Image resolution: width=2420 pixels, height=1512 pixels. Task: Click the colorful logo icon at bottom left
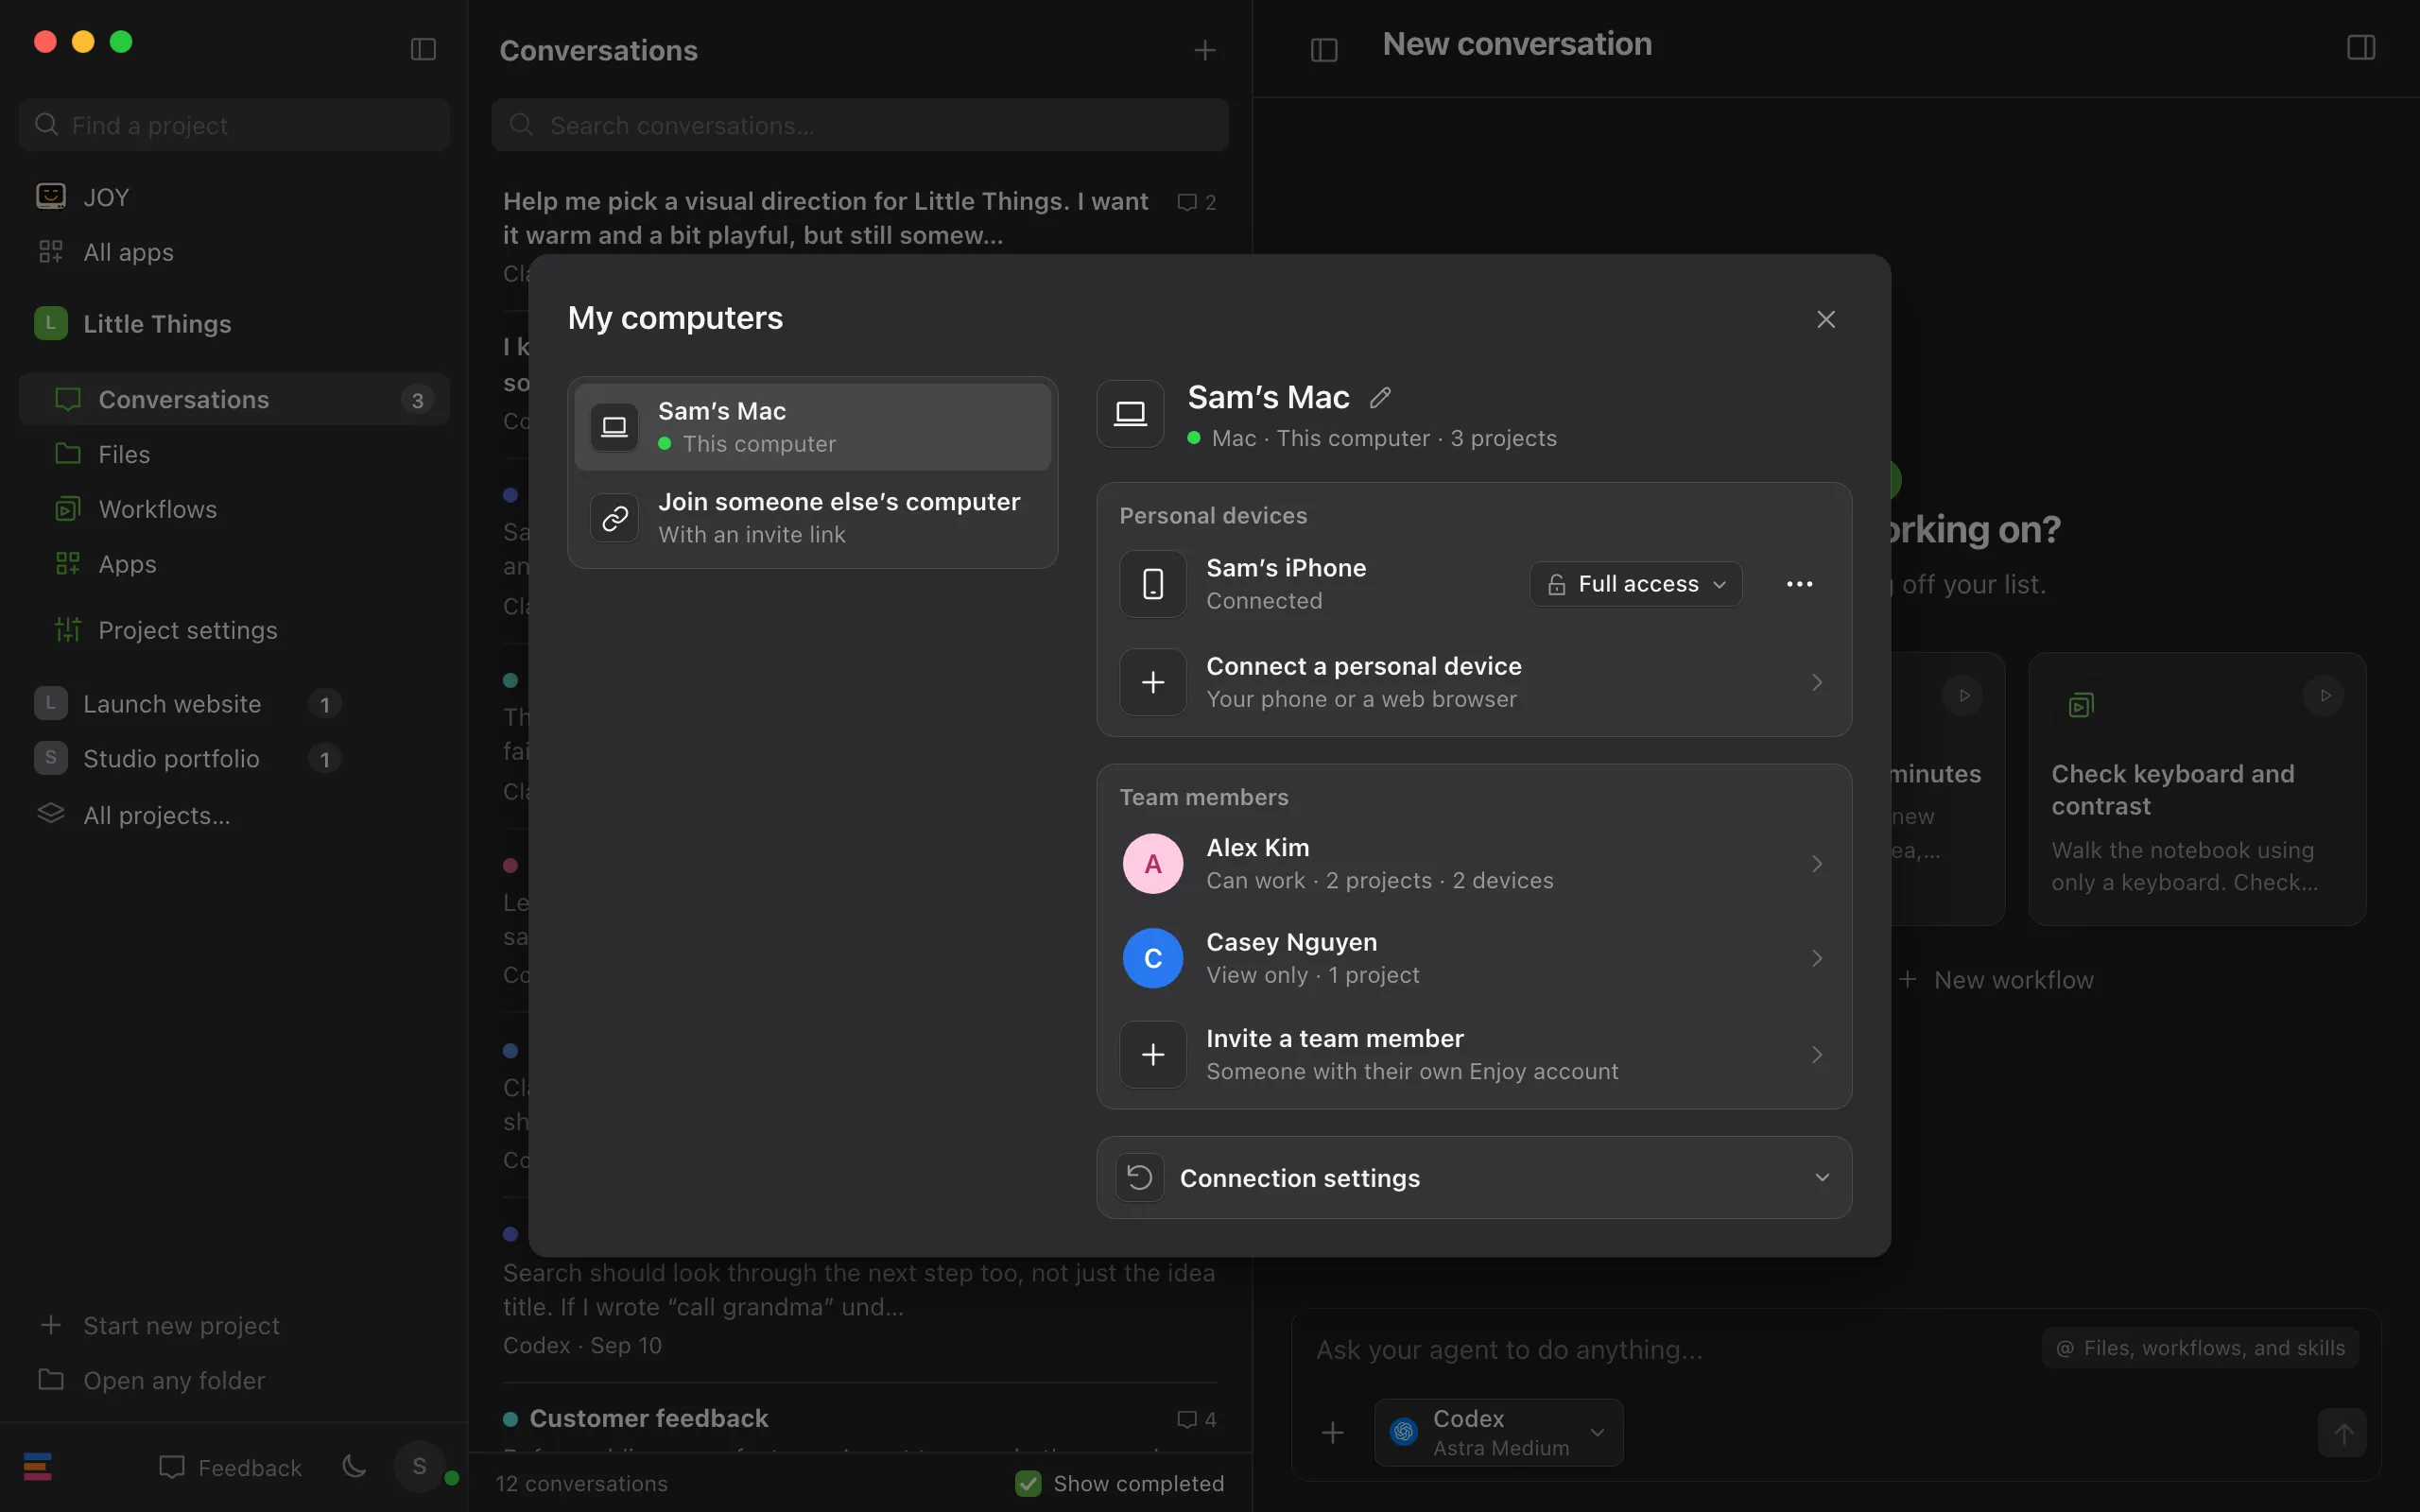tap(38, 1467)
